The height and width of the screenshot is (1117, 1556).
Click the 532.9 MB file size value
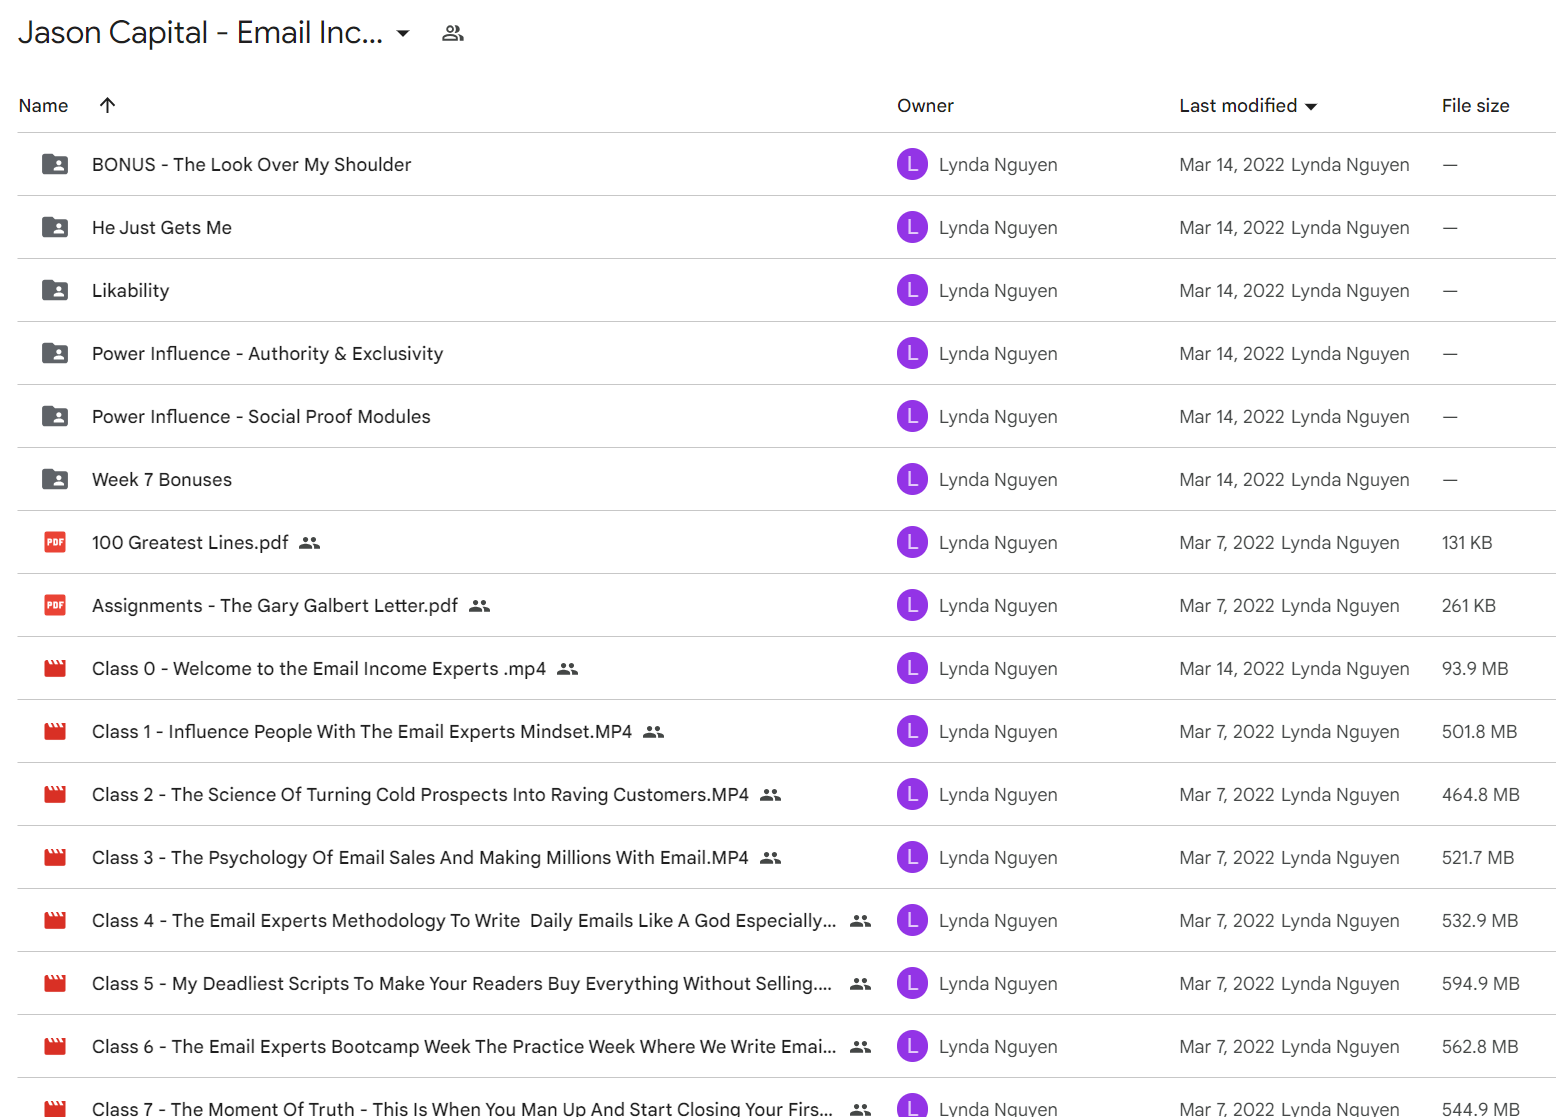pos(1480,920)
